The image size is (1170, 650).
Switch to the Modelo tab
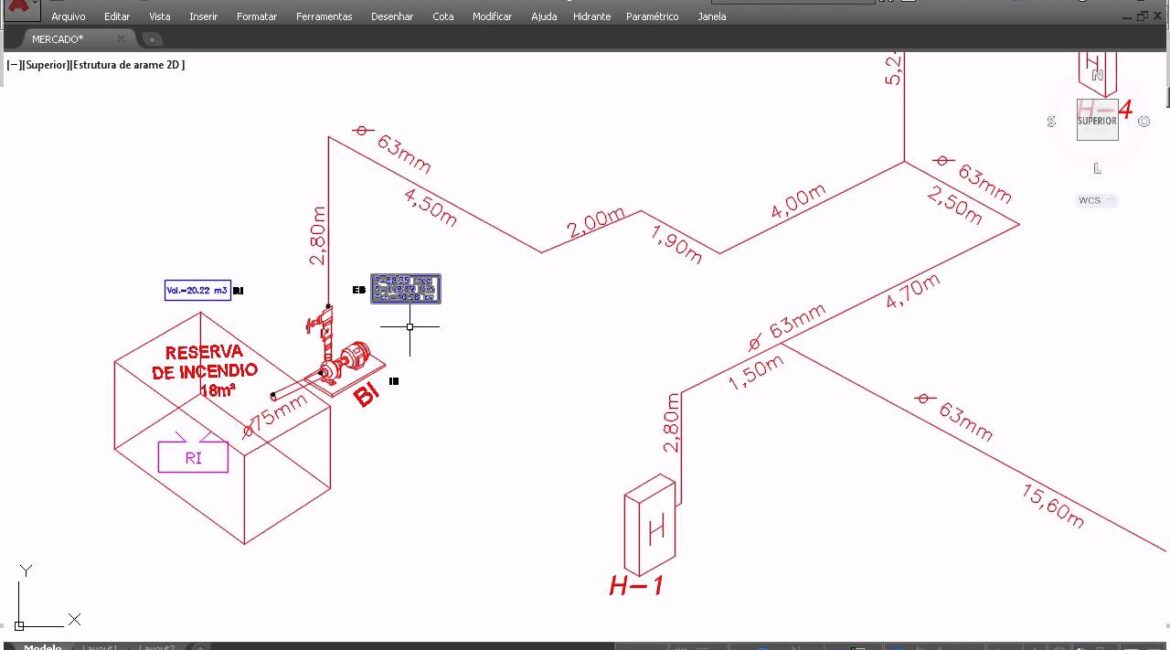pos(42,647)
